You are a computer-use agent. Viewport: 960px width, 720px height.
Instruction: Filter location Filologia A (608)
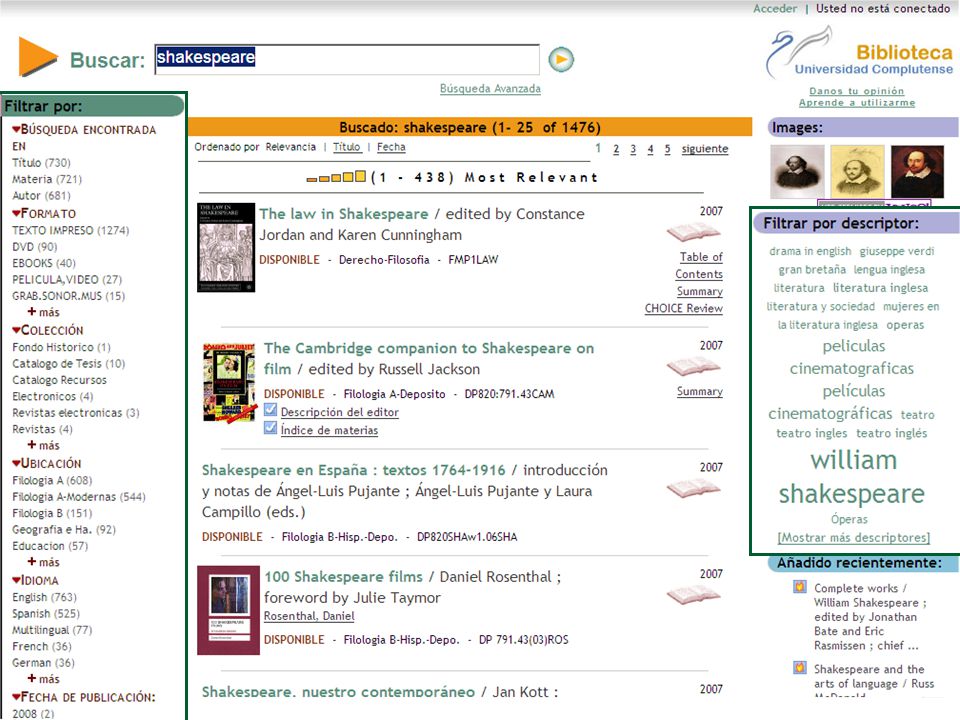click(x=52, y=481)
